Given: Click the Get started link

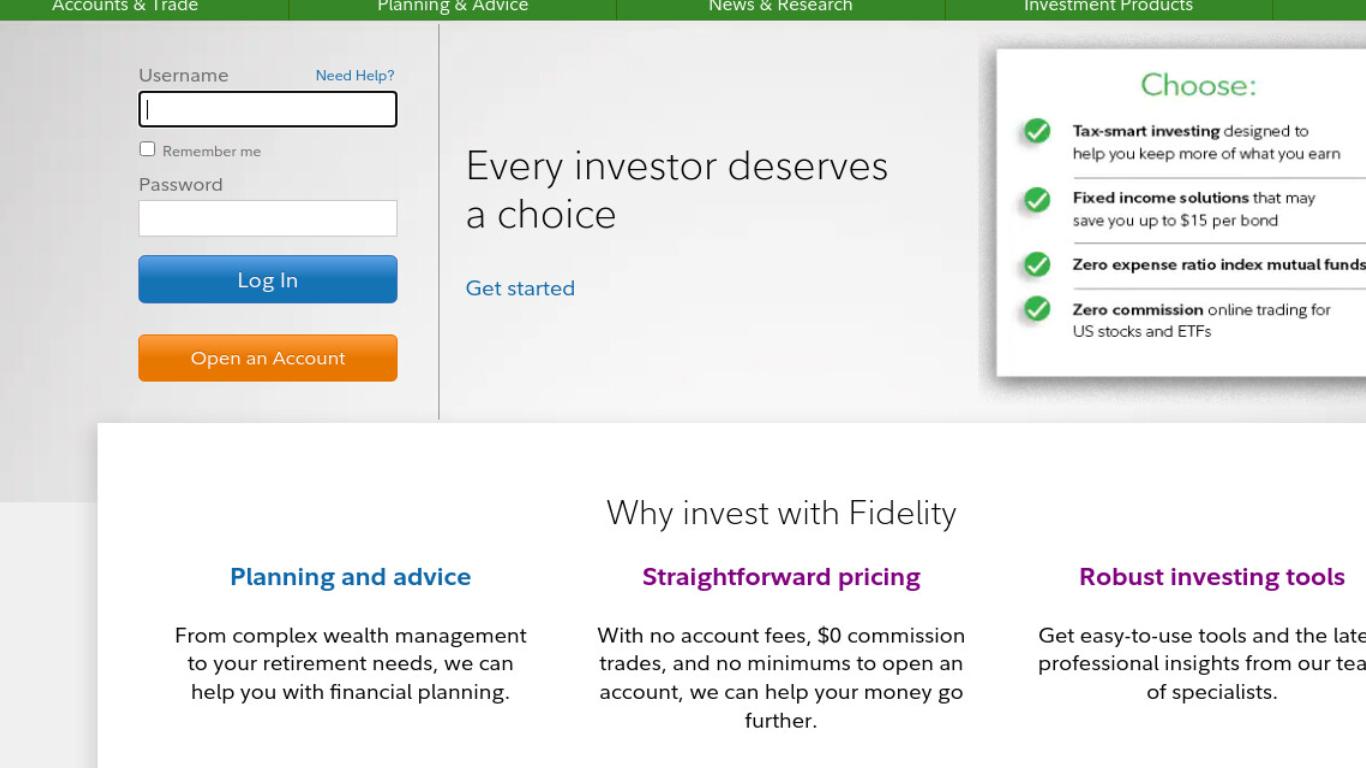Looking at the screenshot, I should (520, 288).
